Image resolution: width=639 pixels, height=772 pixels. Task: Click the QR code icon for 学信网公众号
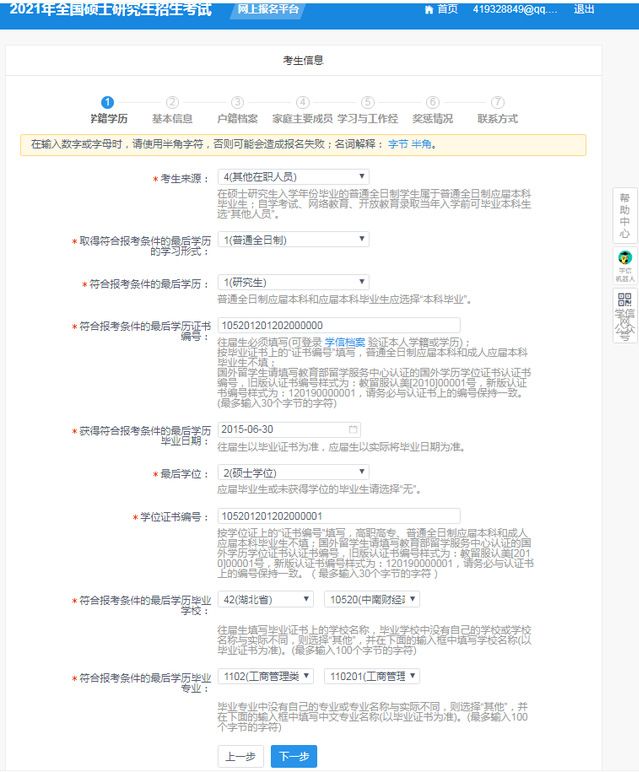(x=624, y=299)
